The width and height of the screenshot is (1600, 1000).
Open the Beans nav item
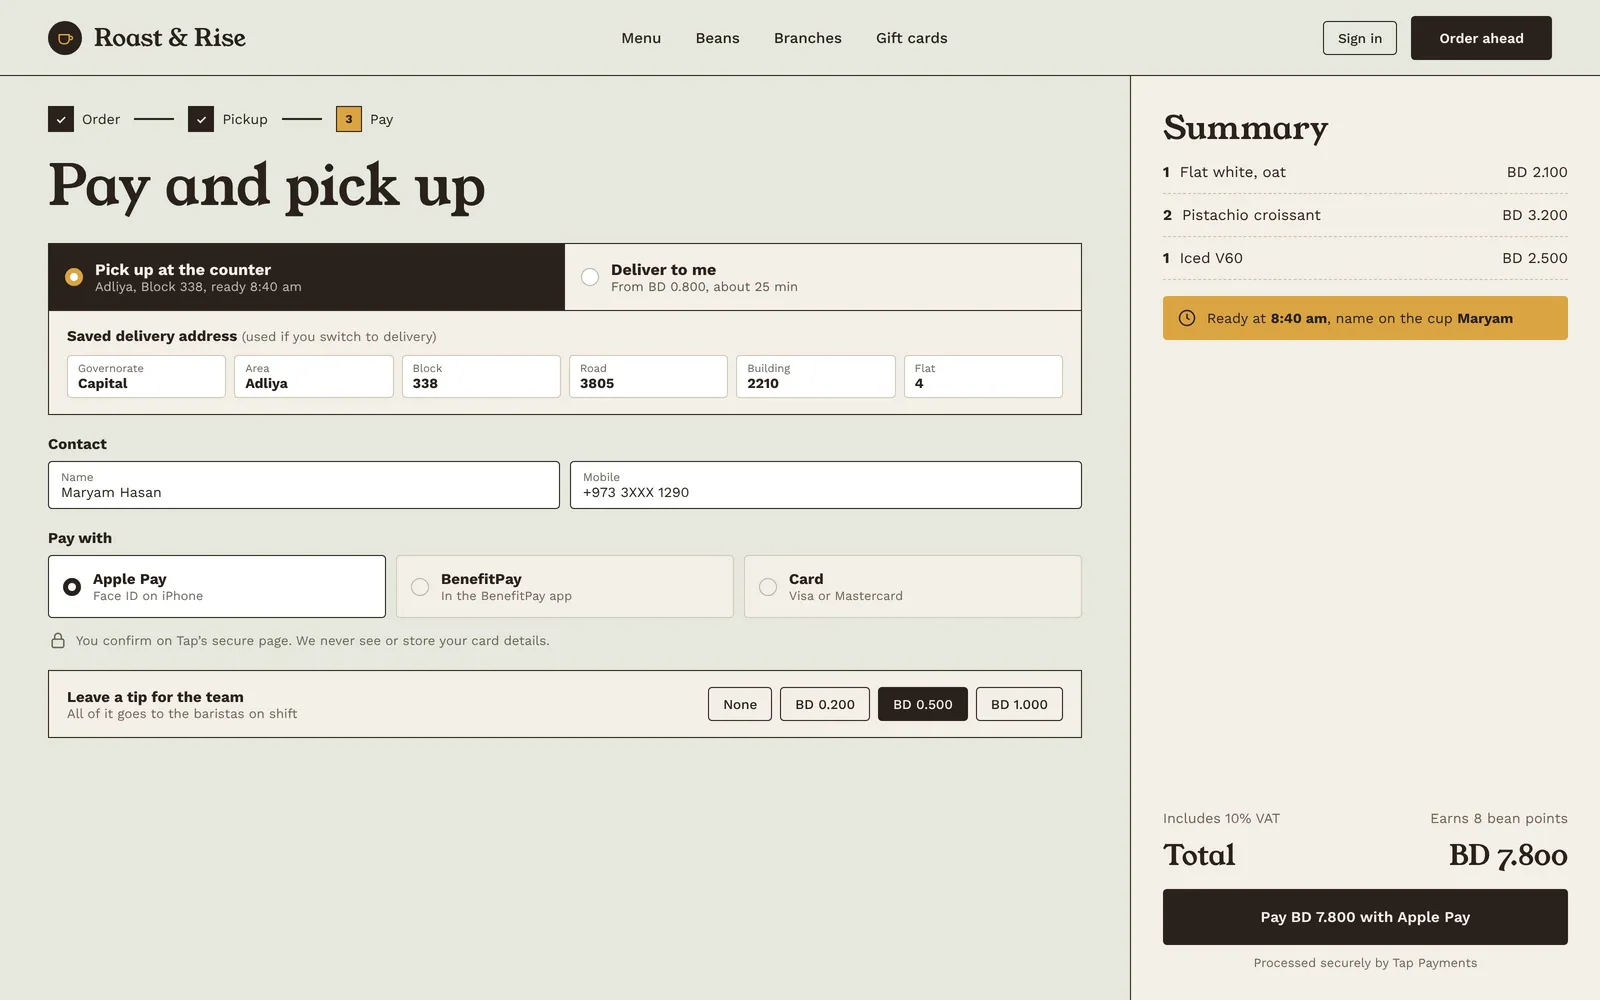[718, 38]
